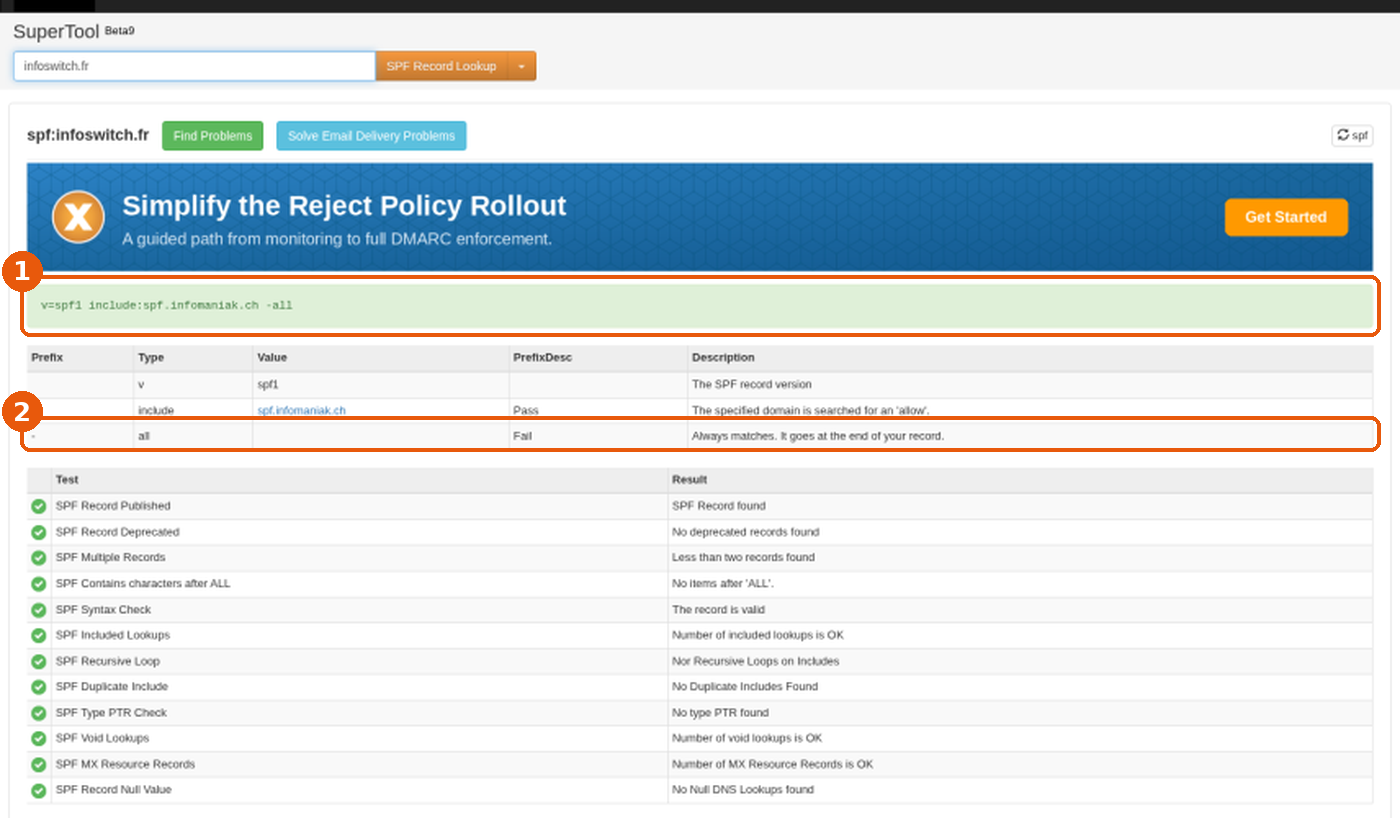The width and height of the screenshot is (1400, 818).
Task: Click Solve Email Delivery Problems button
Action: tap(371, 136)
